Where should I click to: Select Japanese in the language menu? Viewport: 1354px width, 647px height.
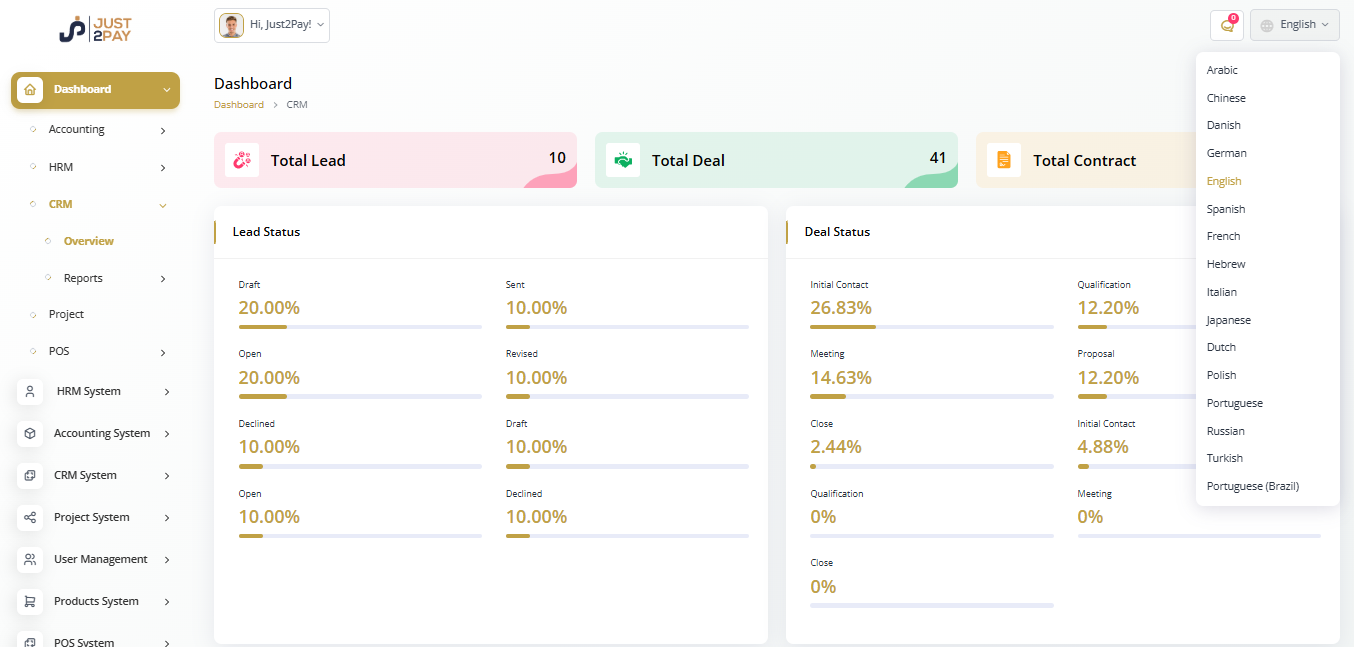1229,320
